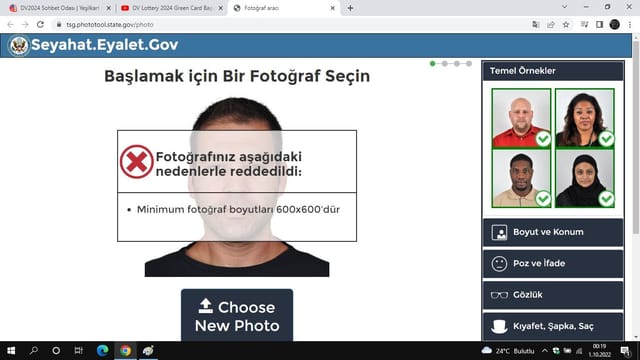640x360 pixels.
Task: Click the State Department seal logo
Action: click(19, 45)
